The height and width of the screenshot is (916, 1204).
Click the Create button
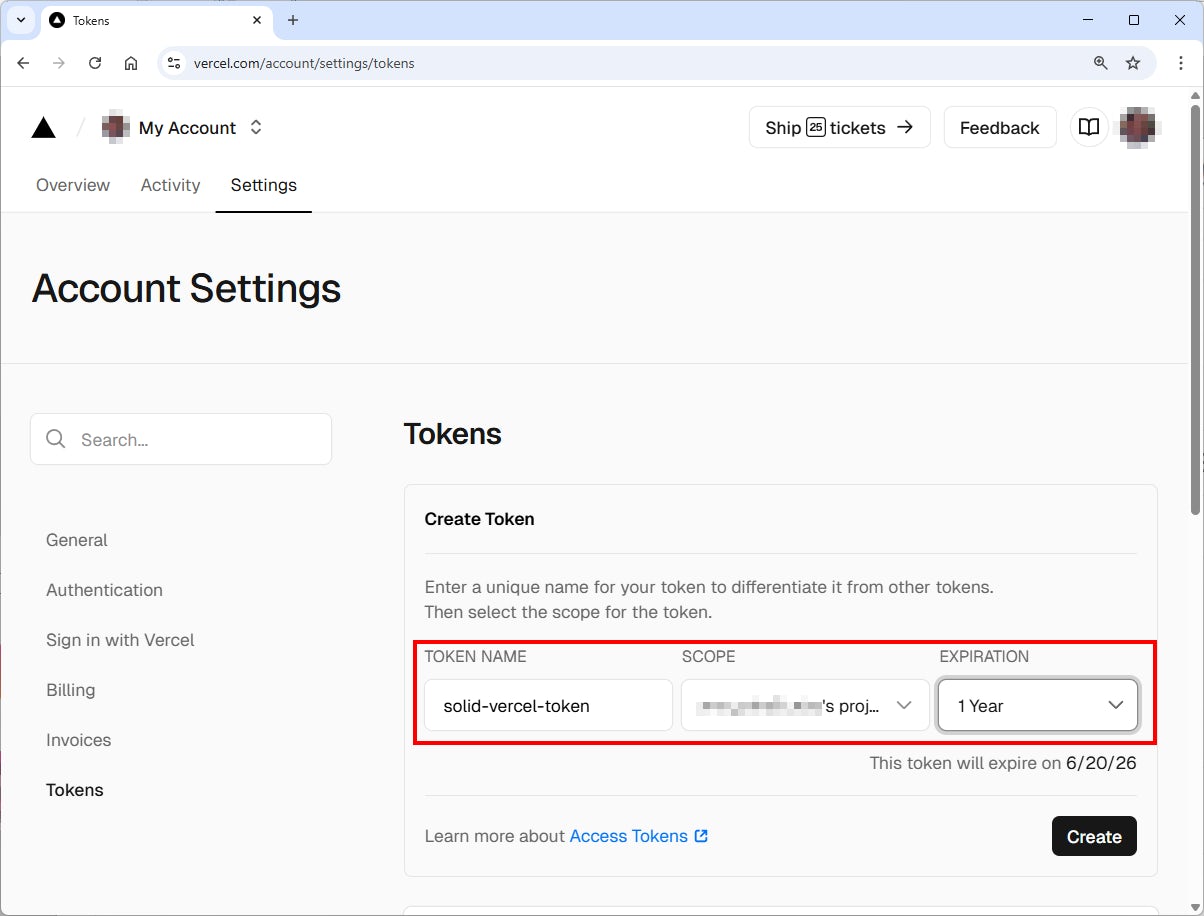1094,836
